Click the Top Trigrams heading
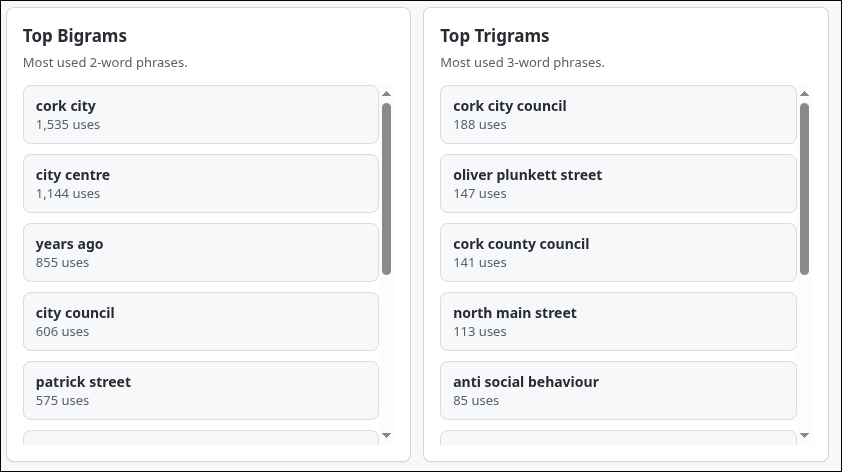This screenshot has width=842, height=472. coord(495,36)
